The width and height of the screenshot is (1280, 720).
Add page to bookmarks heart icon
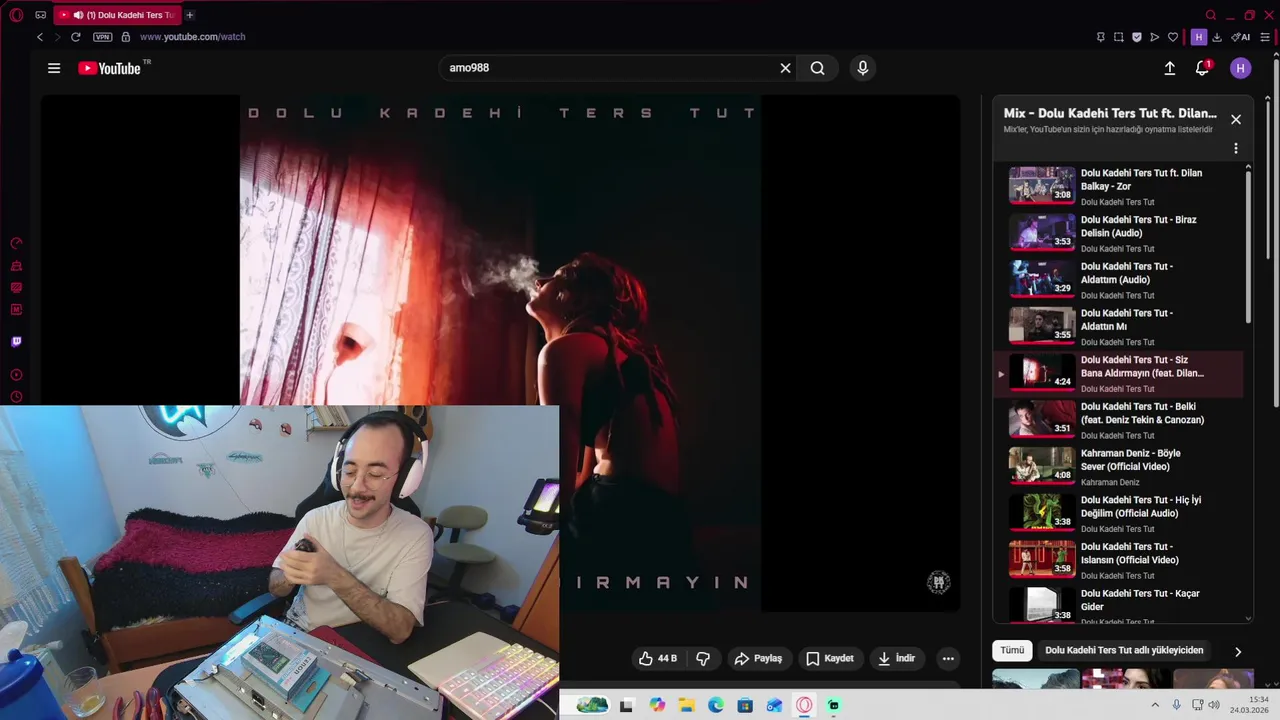pos(1173,37)
